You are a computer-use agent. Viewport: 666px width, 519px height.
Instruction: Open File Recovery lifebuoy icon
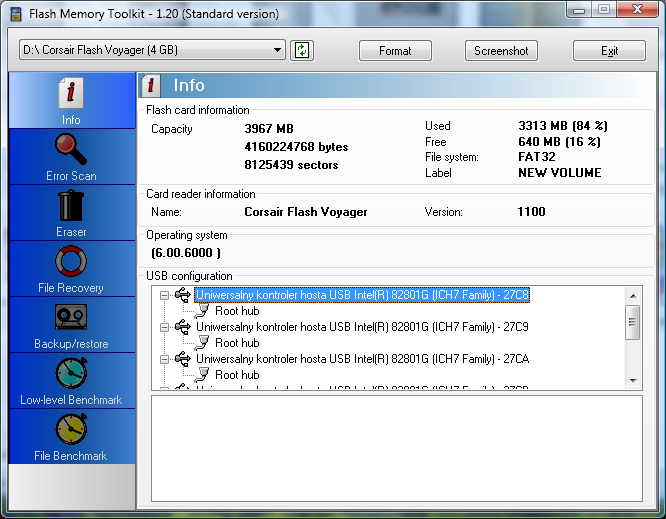(x=71, y=261)
